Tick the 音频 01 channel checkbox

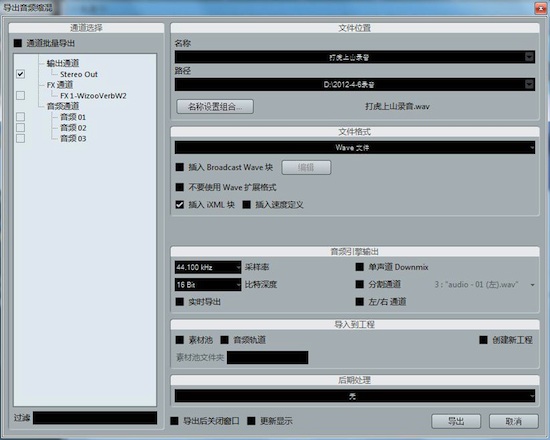click(20, 116)
